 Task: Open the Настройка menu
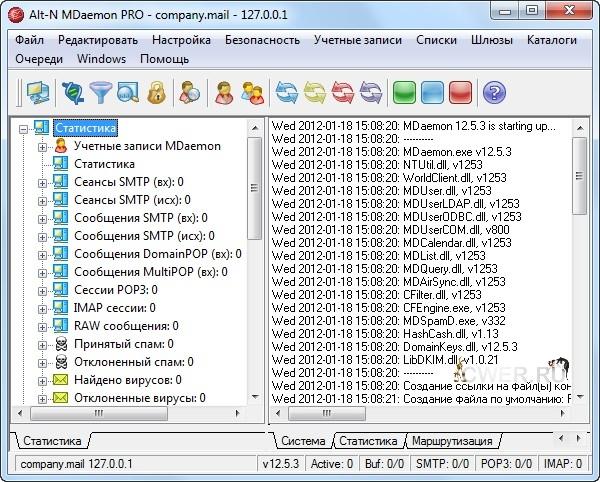coord(181,40)
